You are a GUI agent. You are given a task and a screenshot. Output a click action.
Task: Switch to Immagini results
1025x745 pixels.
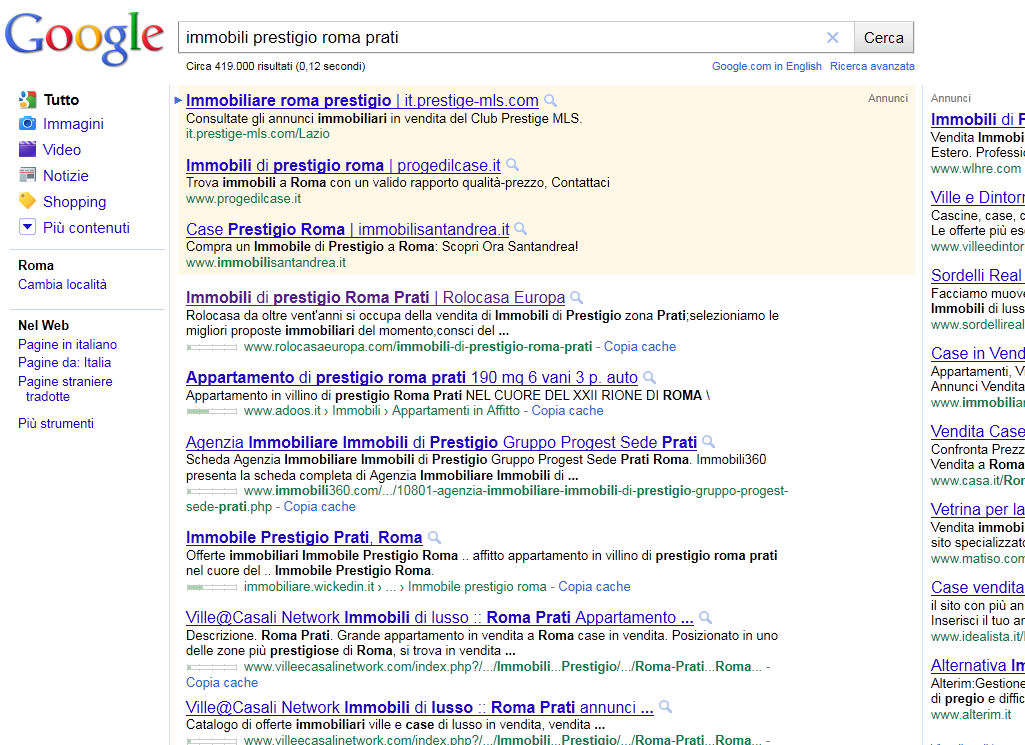(x=73, y=124)
